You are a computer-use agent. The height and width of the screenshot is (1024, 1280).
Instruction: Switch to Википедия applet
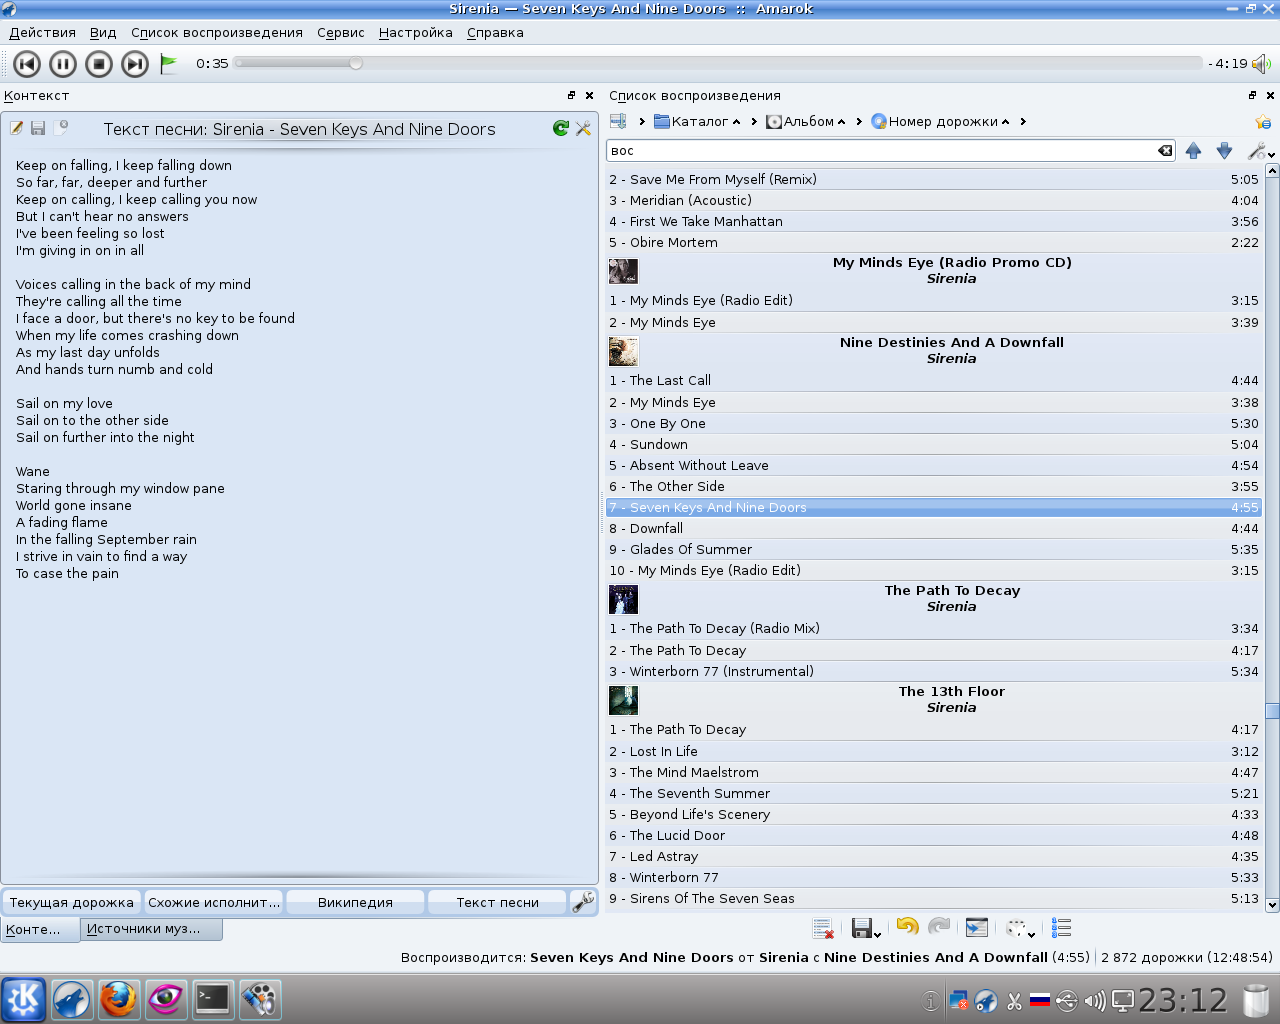click(x=356, y=902)
